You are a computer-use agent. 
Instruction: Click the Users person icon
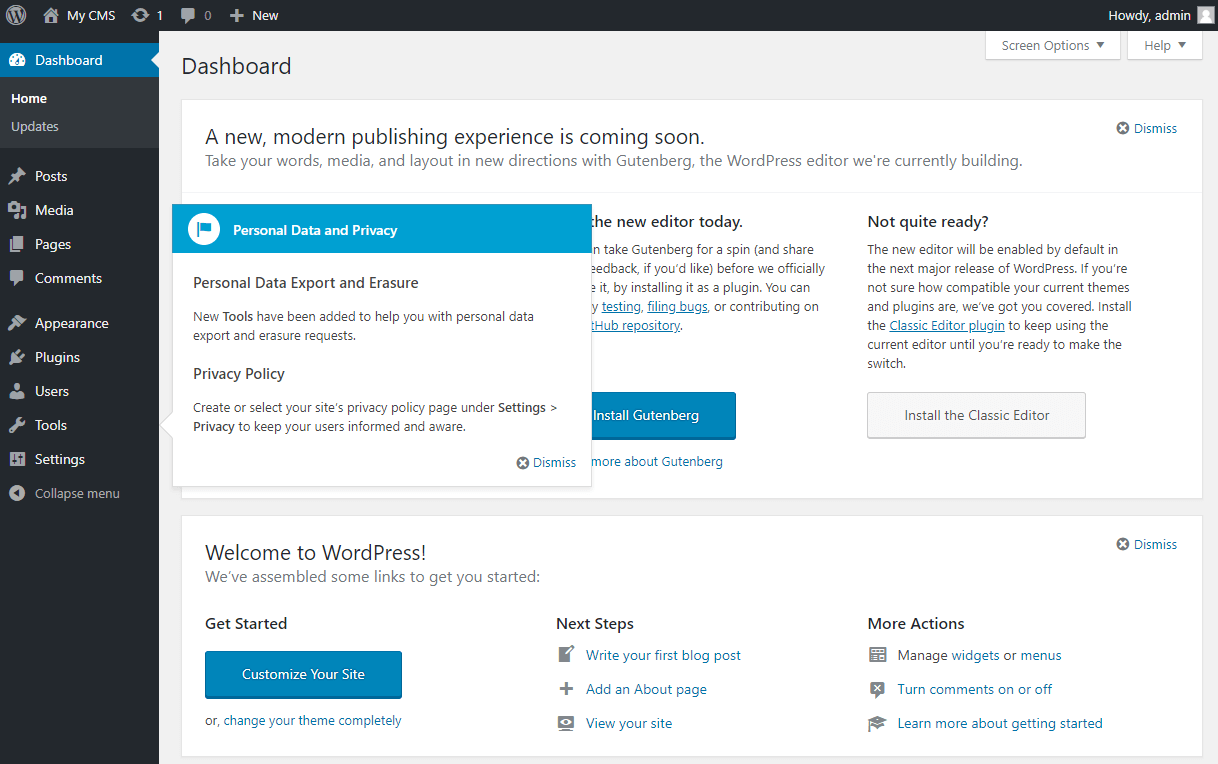click(x=17, y=391)
